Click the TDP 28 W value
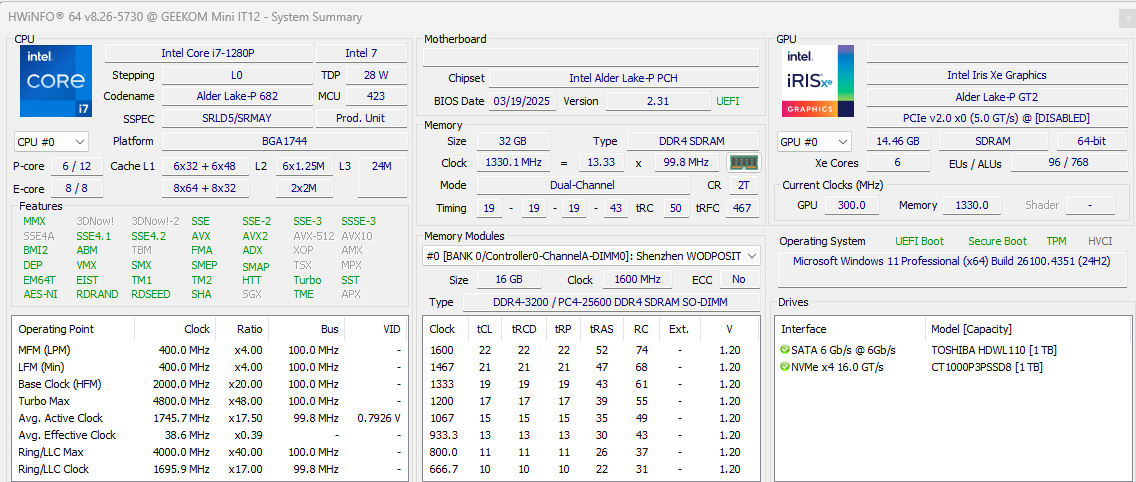 click(x=376, y=75)
